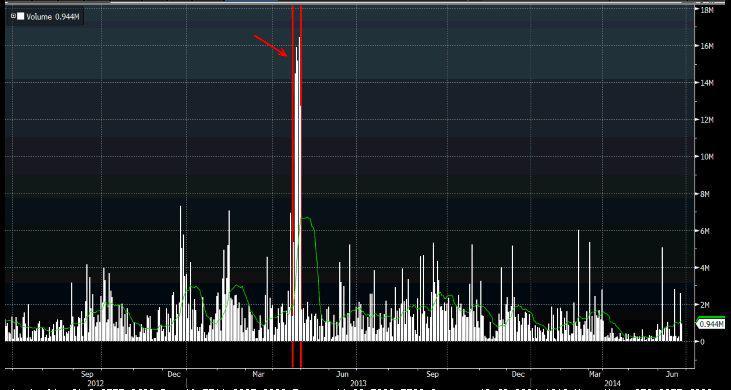Screen dimensions: 731x390
Task: Select the right red vertical marker line
Action: point(301,186)
